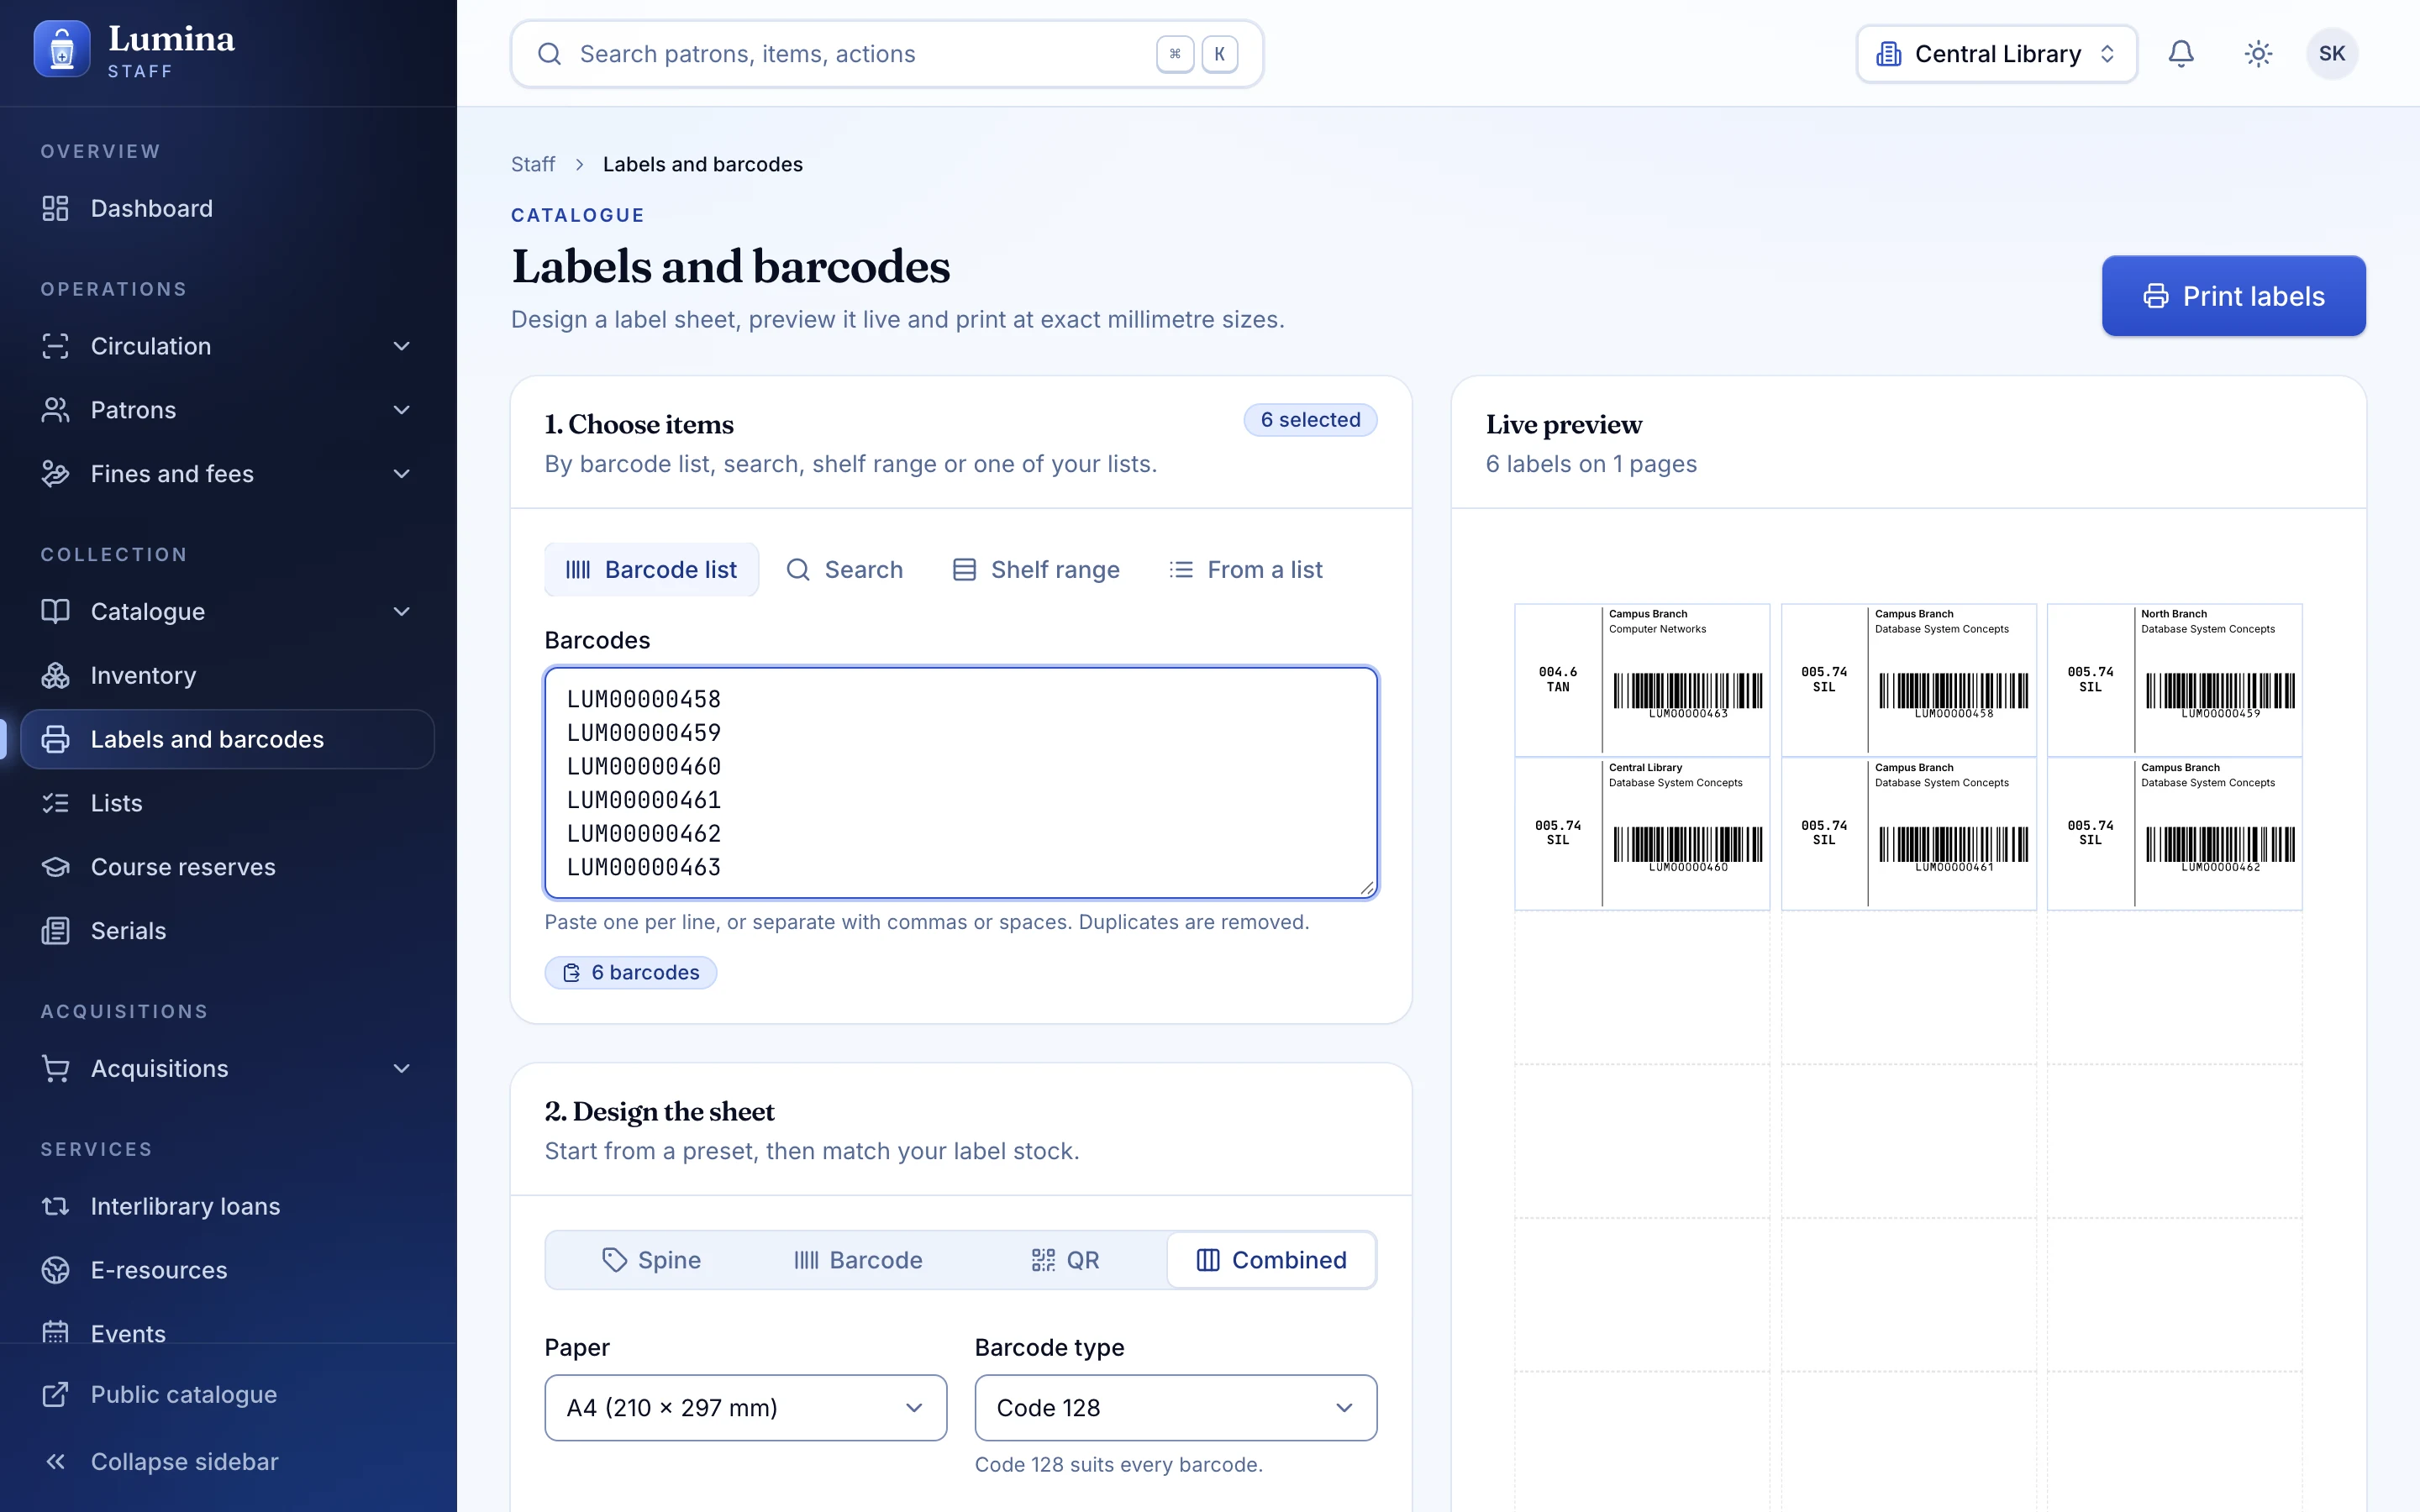Click the K keyboard shortcut key hint

[x=1219, y=54]
